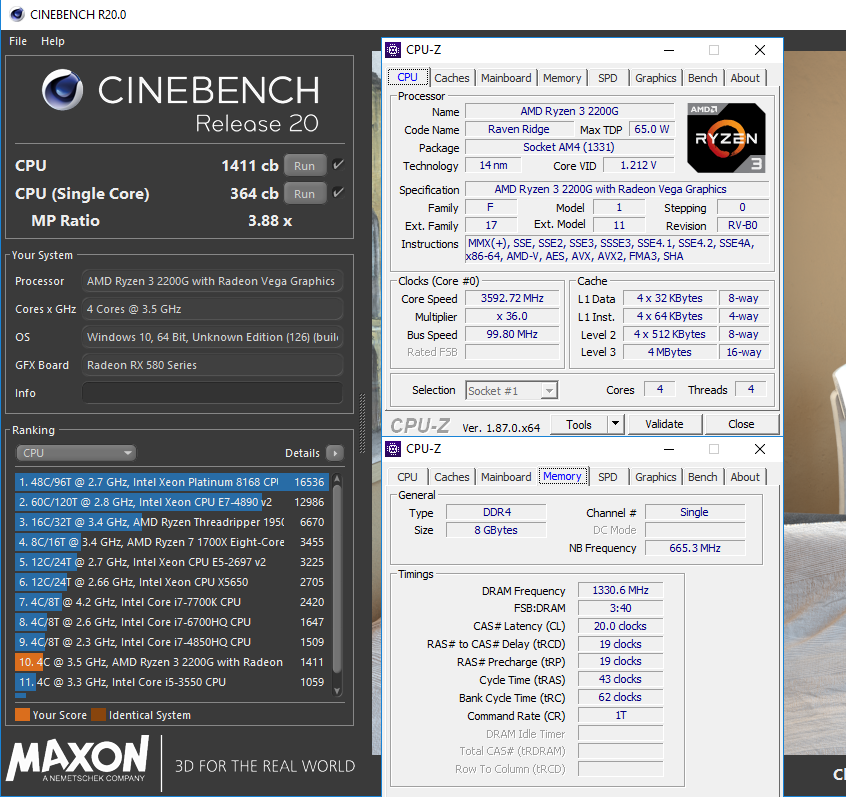Open the CPU ranking type dropdown
This screenshot has height=797, width=846.
[x=76, y=453]
